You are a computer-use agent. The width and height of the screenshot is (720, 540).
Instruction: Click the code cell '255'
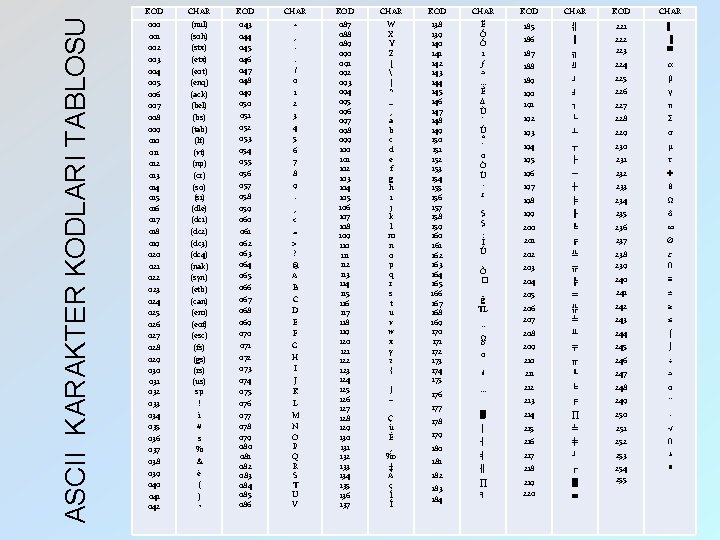coord(621,481)
